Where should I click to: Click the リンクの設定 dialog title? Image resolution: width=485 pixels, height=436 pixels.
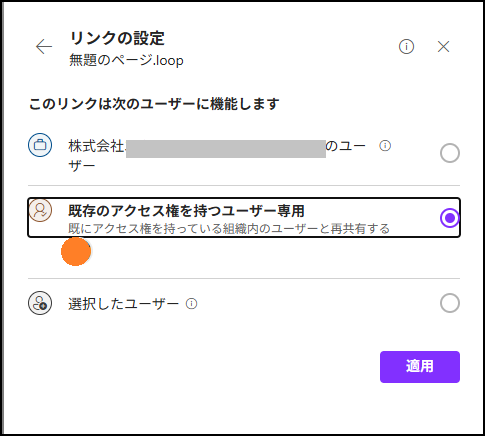pos(117,38)
